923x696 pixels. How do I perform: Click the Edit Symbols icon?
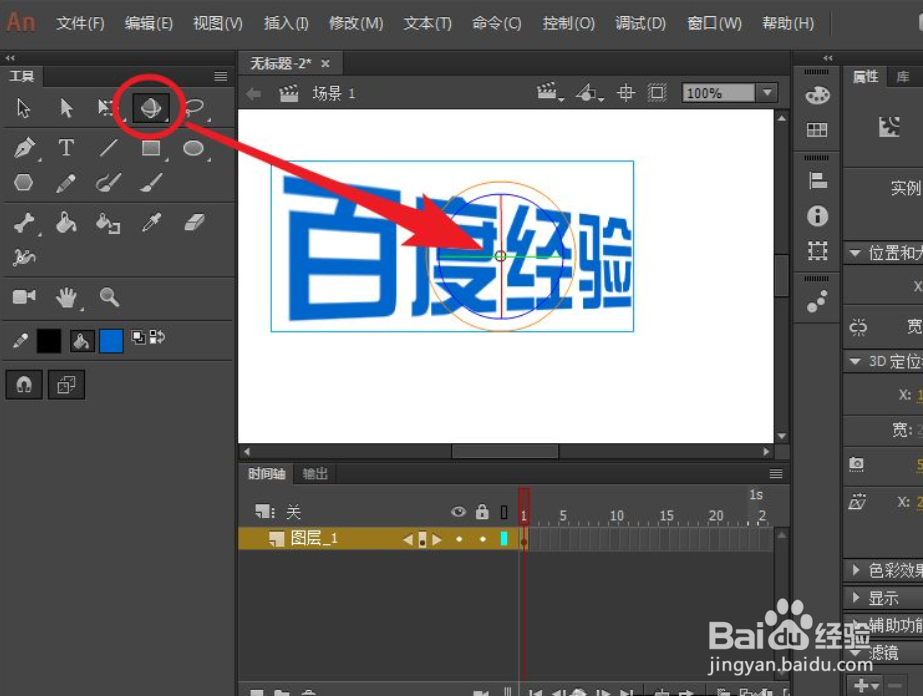[x=589, y=92]
